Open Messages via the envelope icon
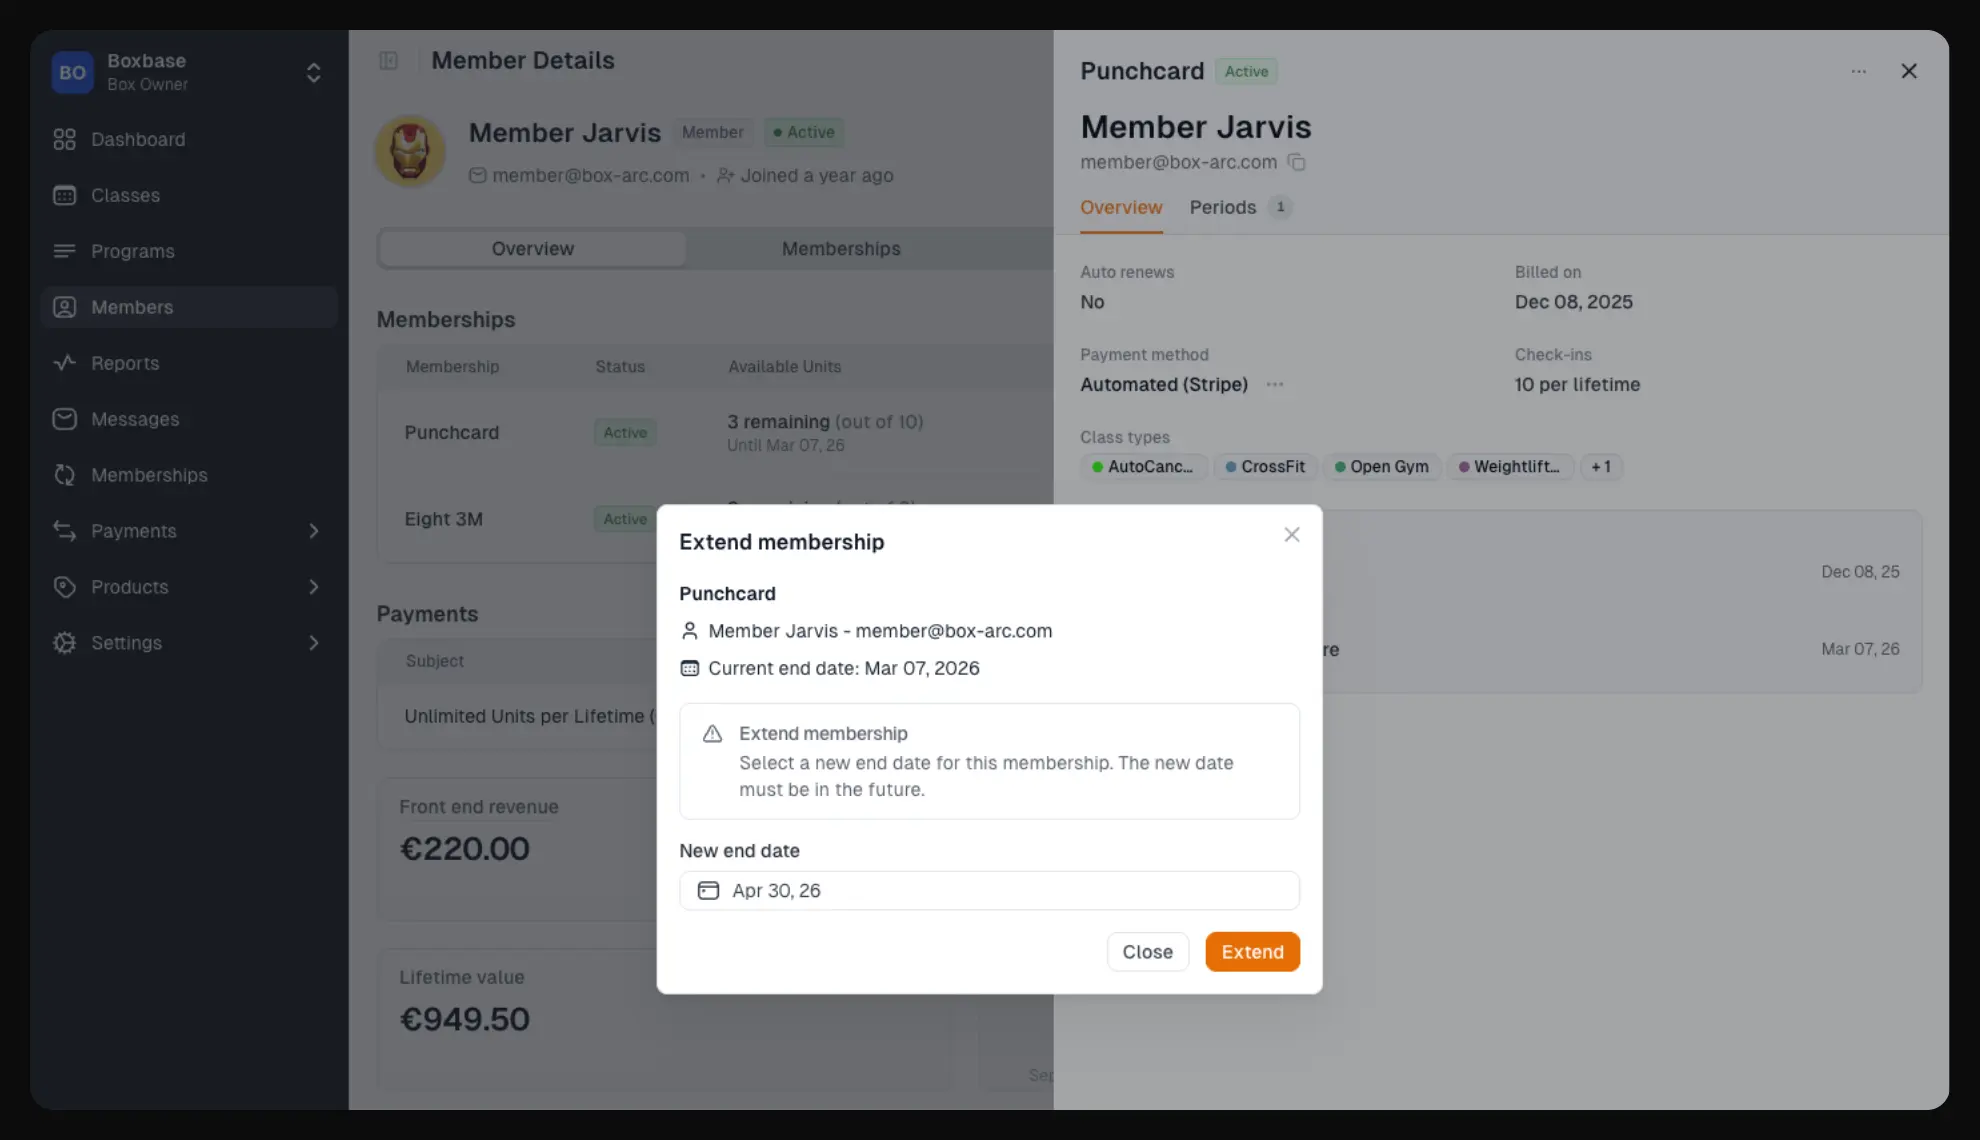 coord(65,419)
